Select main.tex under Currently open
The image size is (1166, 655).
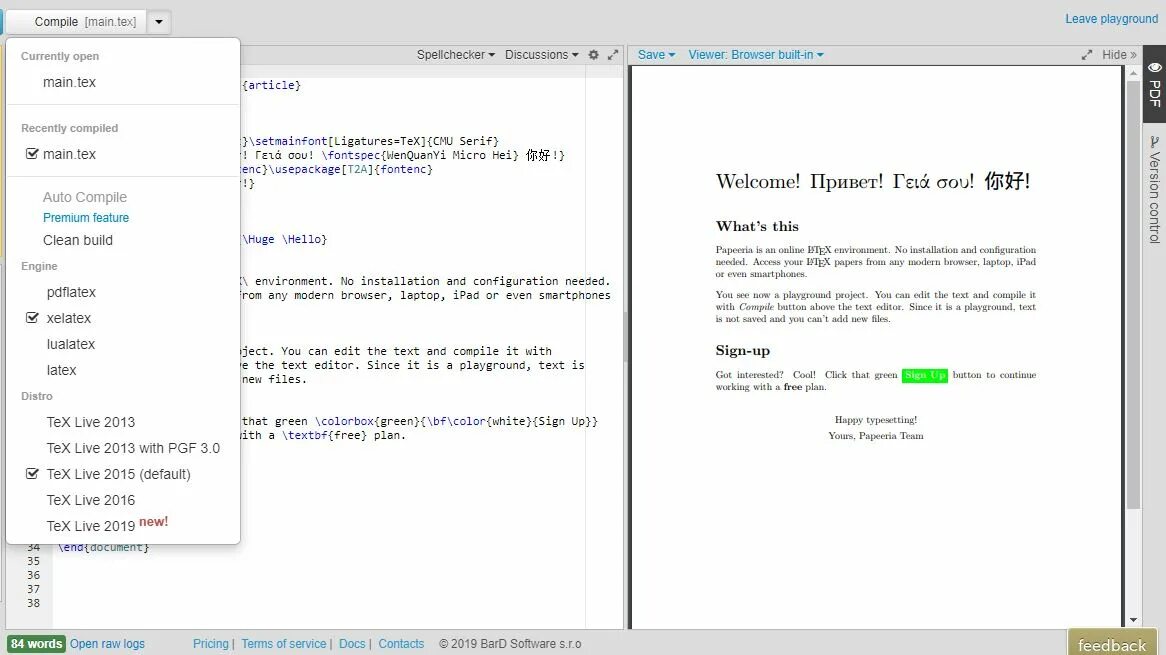pyautogui.click(x=69, y=82)
